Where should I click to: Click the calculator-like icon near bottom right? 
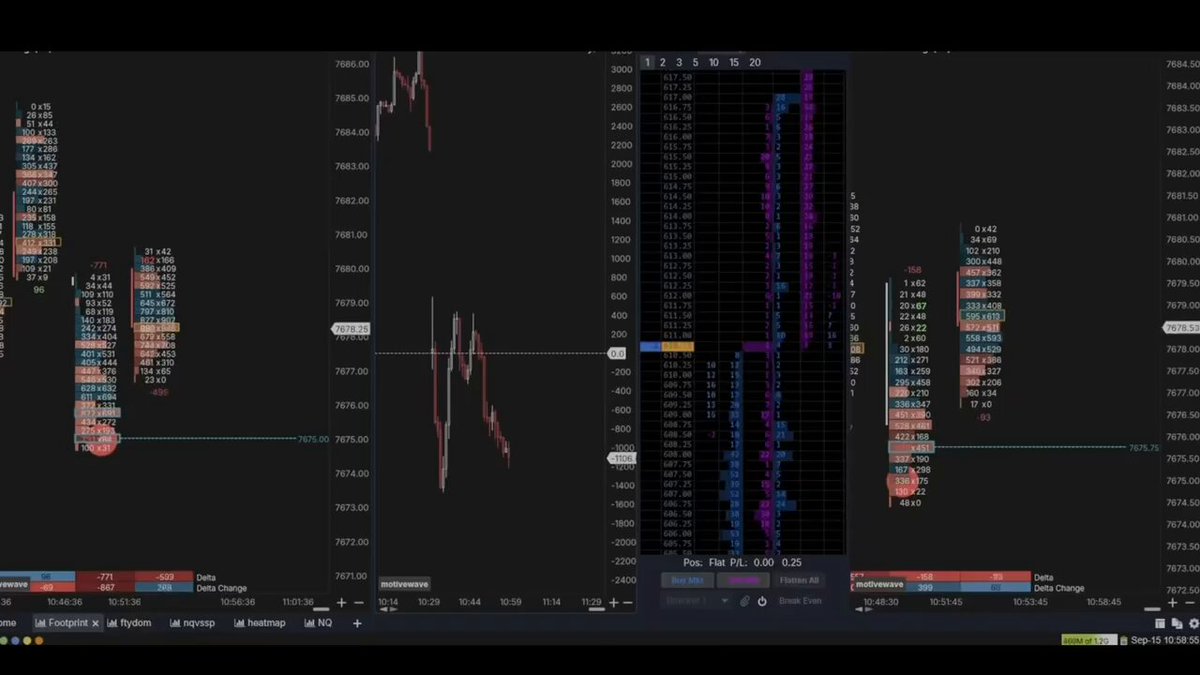(x=1160, y=623)
